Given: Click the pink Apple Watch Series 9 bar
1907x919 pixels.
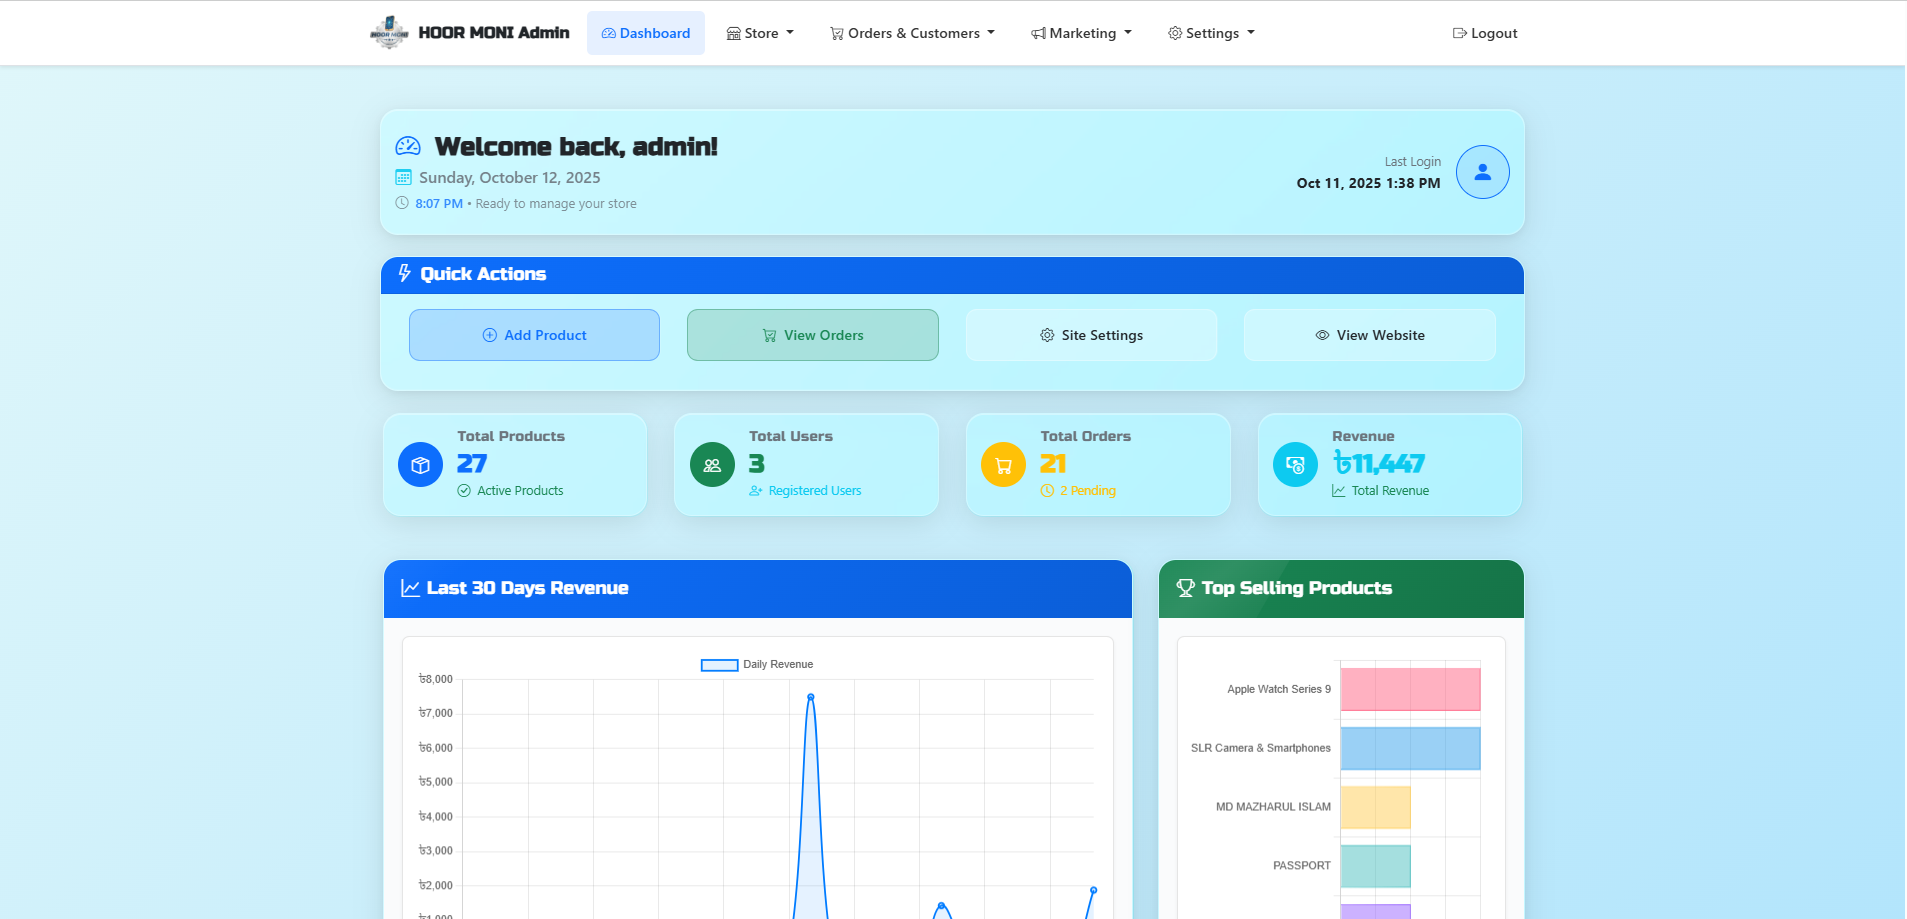Looking at the screenshot, I should [x=1410, y=689].
